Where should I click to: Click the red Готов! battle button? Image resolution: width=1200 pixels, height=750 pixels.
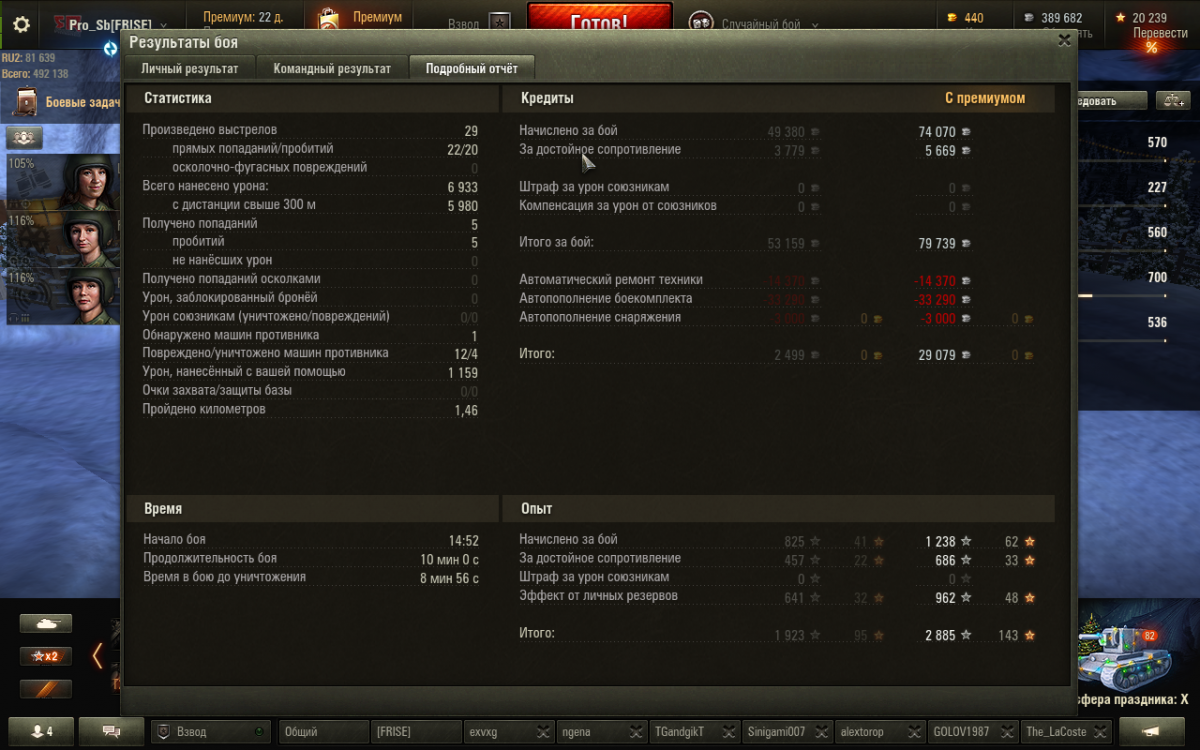coord(599,20)
